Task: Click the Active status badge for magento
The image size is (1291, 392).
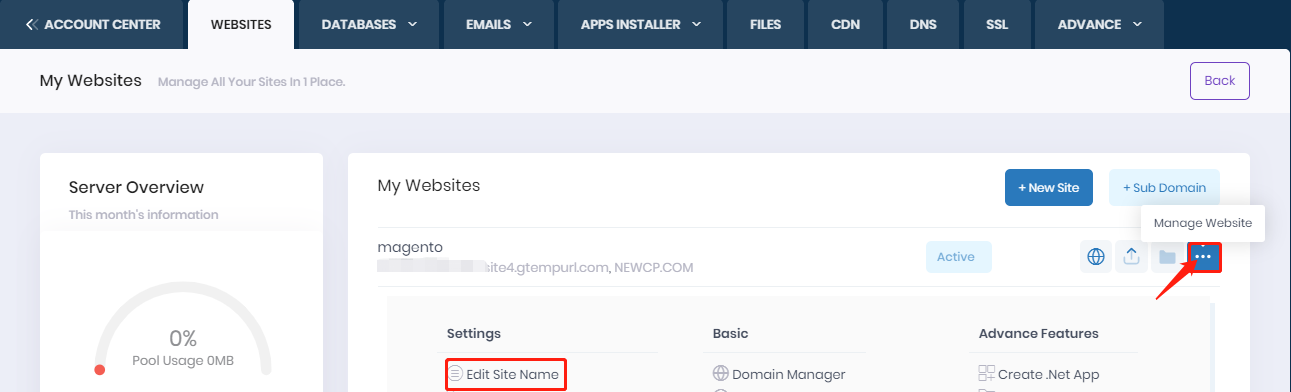Action: click(x=958, y=257)
